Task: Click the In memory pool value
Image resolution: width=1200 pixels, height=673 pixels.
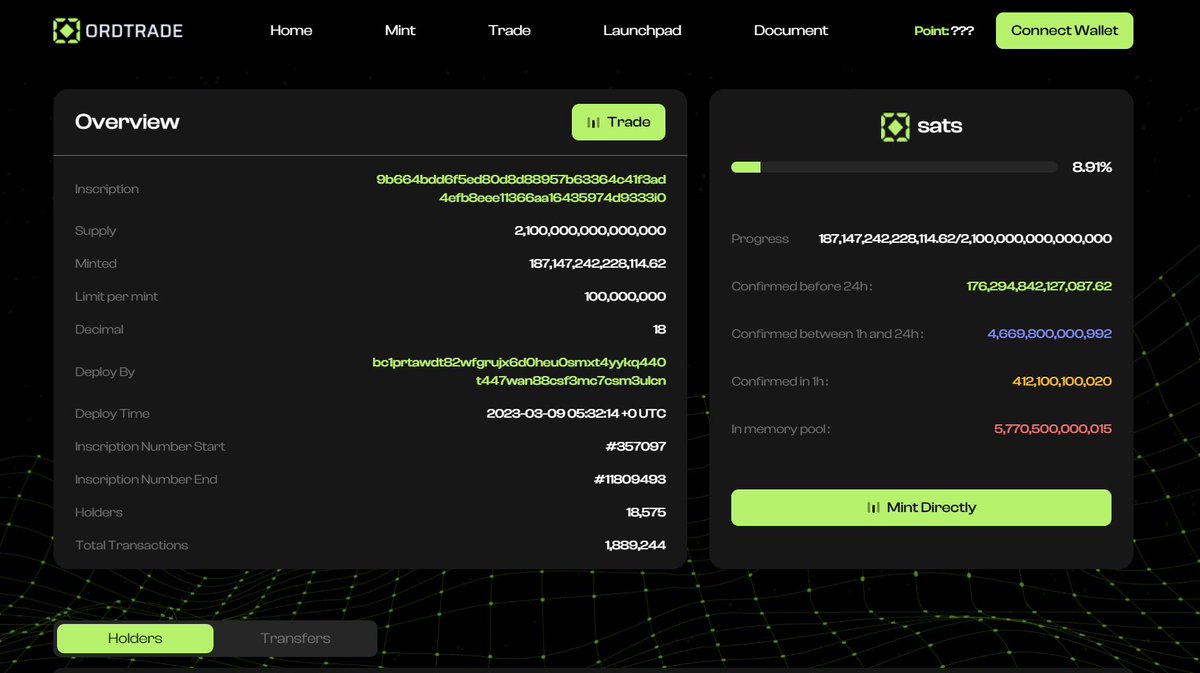Action: click(x=1053, y=429)
